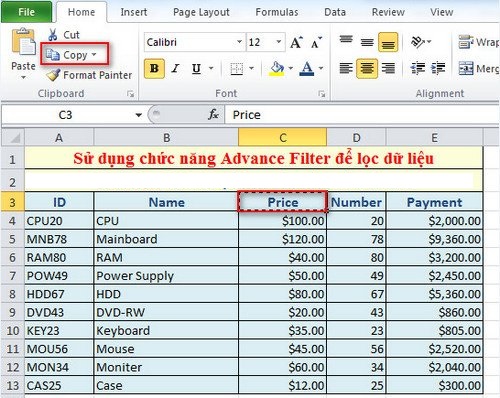Image resolution: width=500 pixels, height=398 pixels.
Task: Select the Number header cell
Action: pos(356,202)
